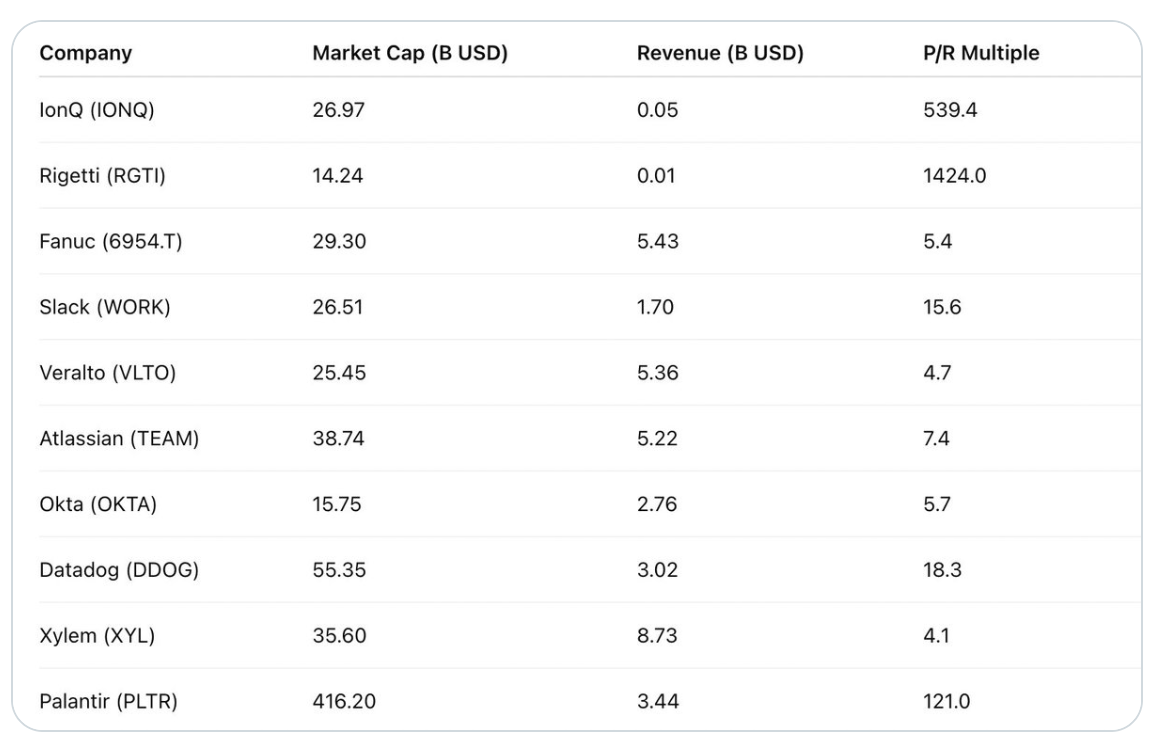Select the IonQ (IONQ) company cell
The width and height of the screenshot is (1162, 736).
[97, 111]
